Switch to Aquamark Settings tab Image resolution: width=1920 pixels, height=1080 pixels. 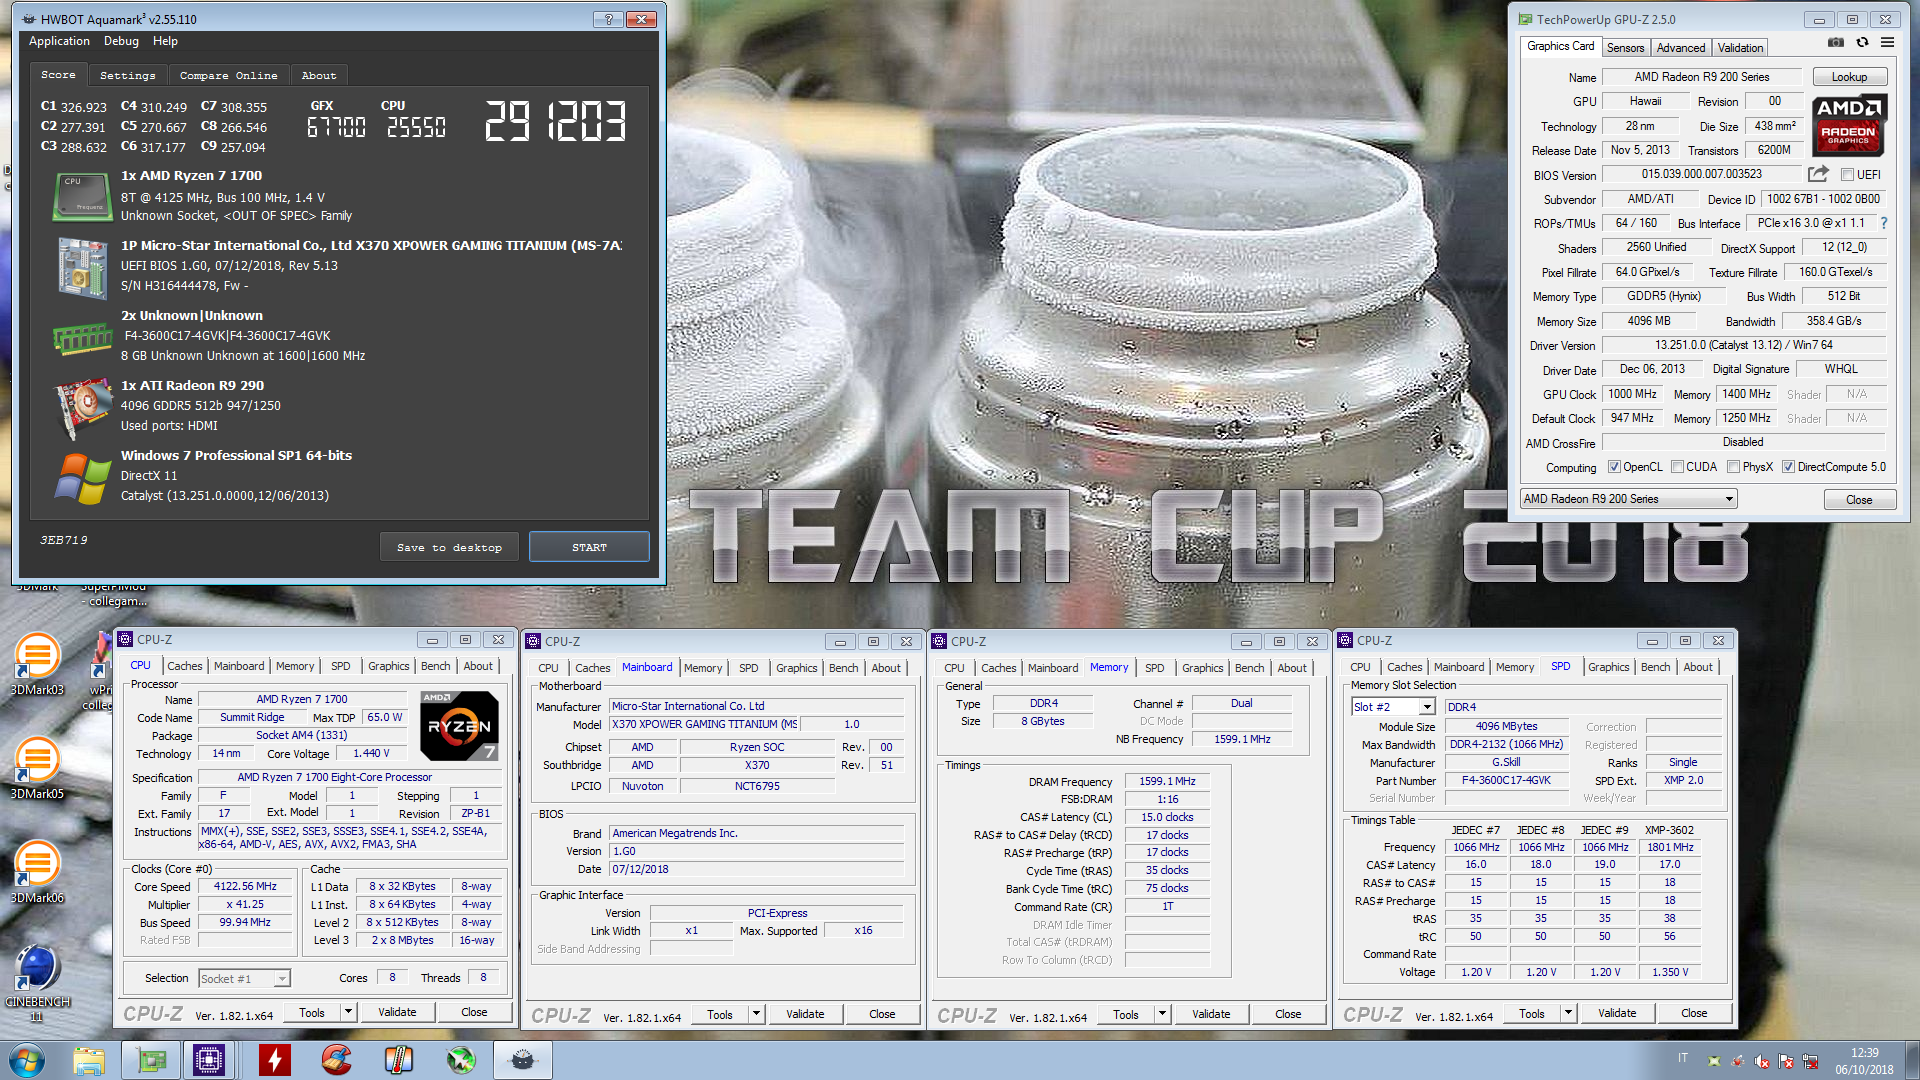pos(127,75)
